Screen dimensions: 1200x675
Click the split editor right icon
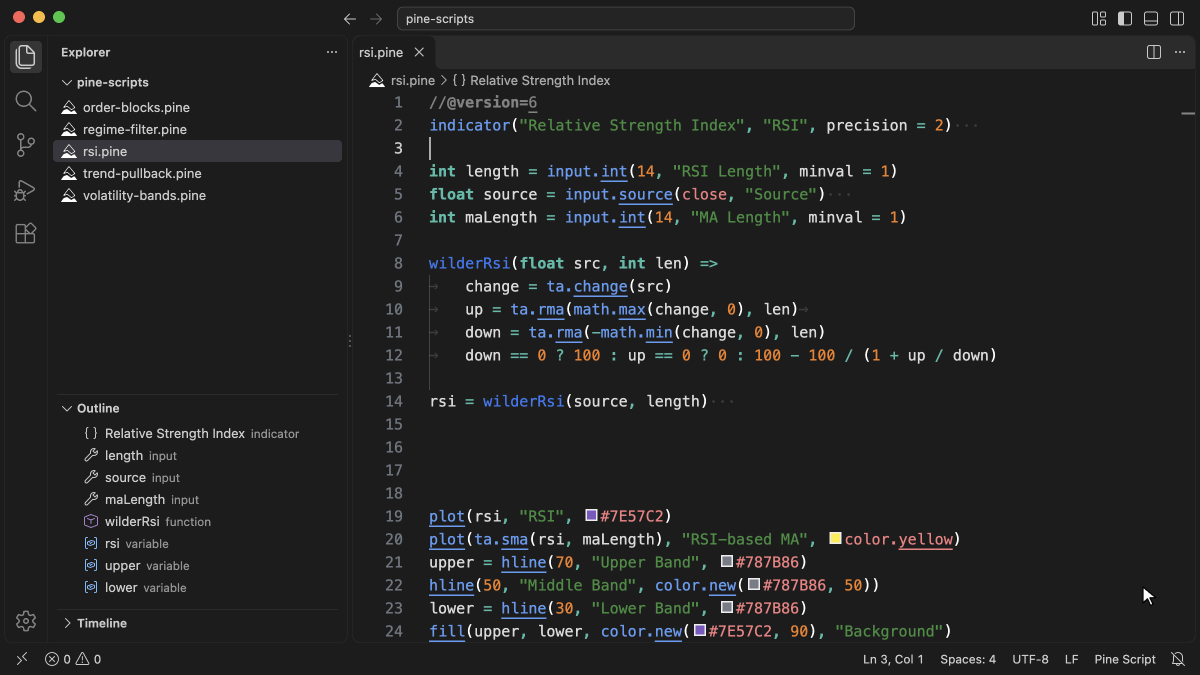tap(1153, 52)
